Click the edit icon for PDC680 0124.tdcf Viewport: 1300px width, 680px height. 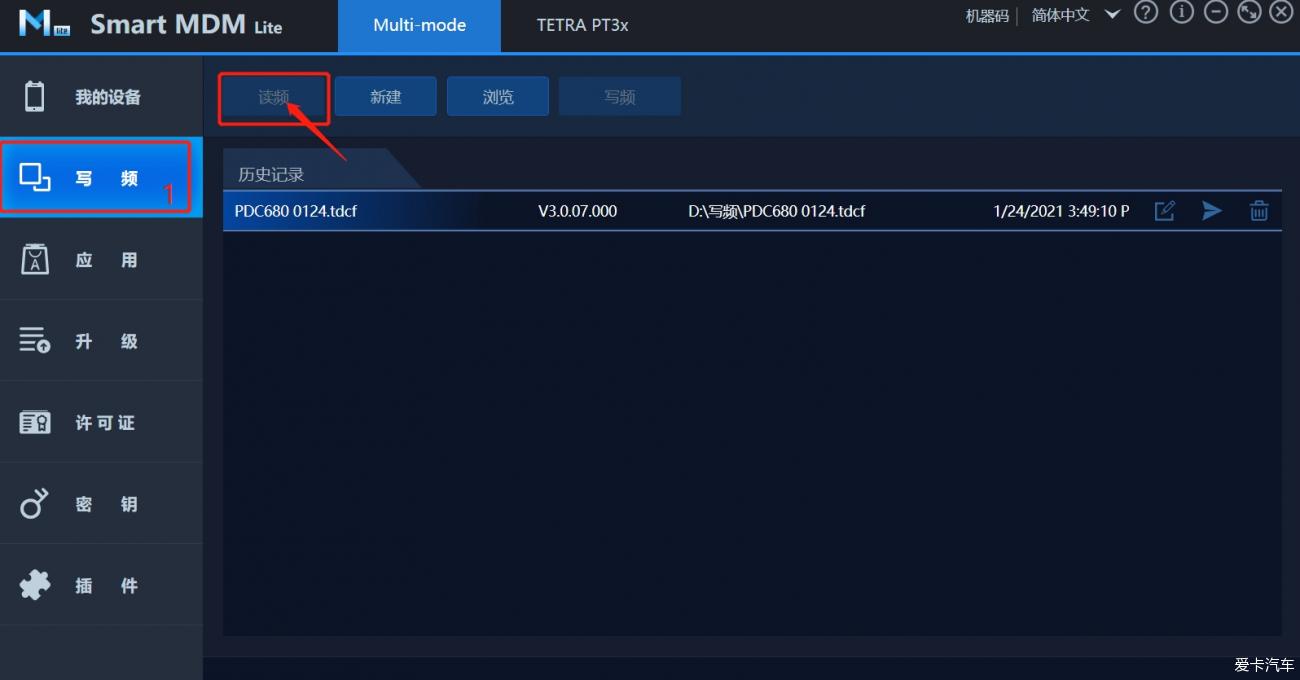(1164, 211)
